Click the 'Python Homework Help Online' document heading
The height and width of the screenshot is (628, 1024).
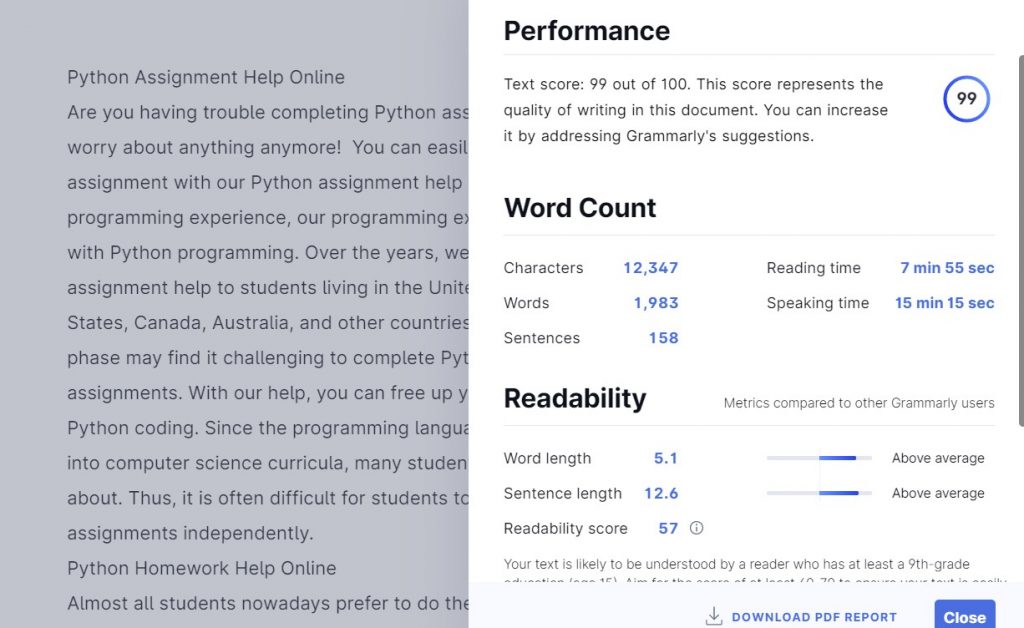(x=201, y=568)
